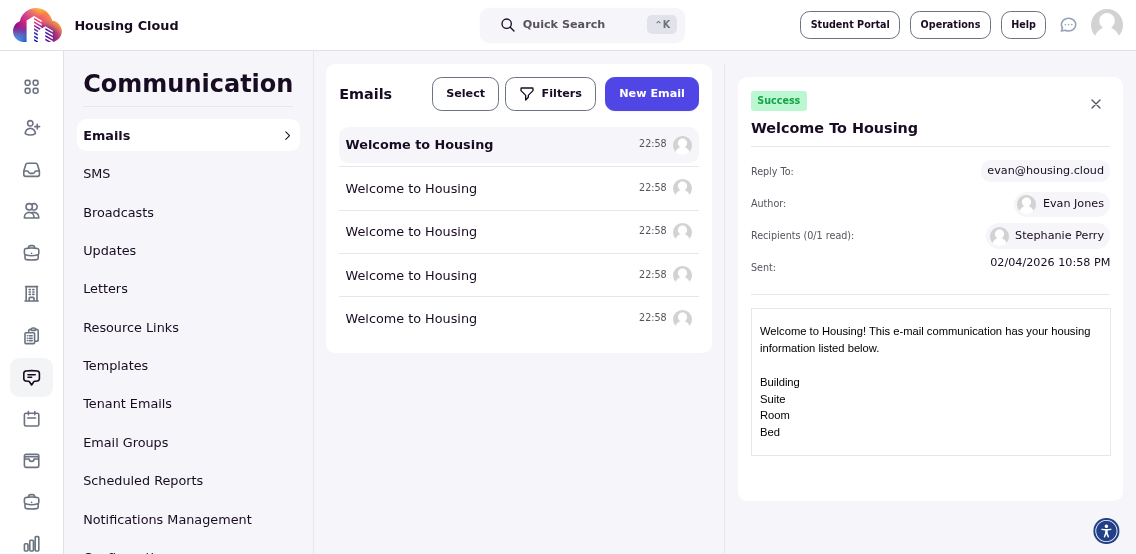Open Email Groups section
Screen dimensions: 1136x554
126,442
